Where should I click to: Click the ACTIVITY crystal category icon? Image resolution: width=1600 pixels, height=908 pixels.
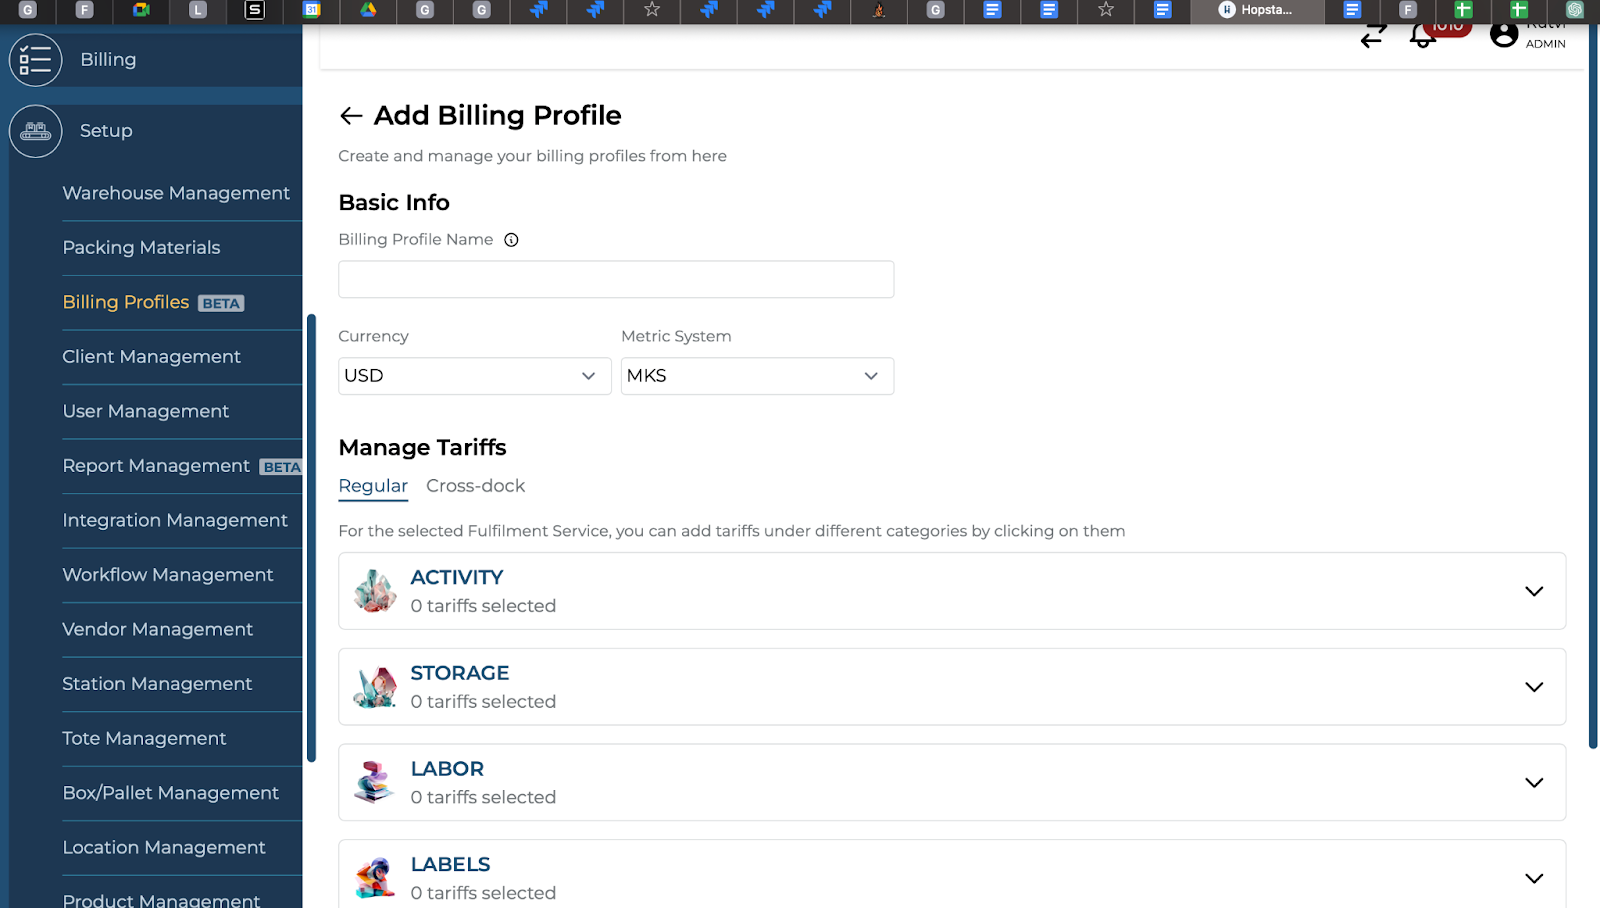pyautogui.click(x=375, y=590)
